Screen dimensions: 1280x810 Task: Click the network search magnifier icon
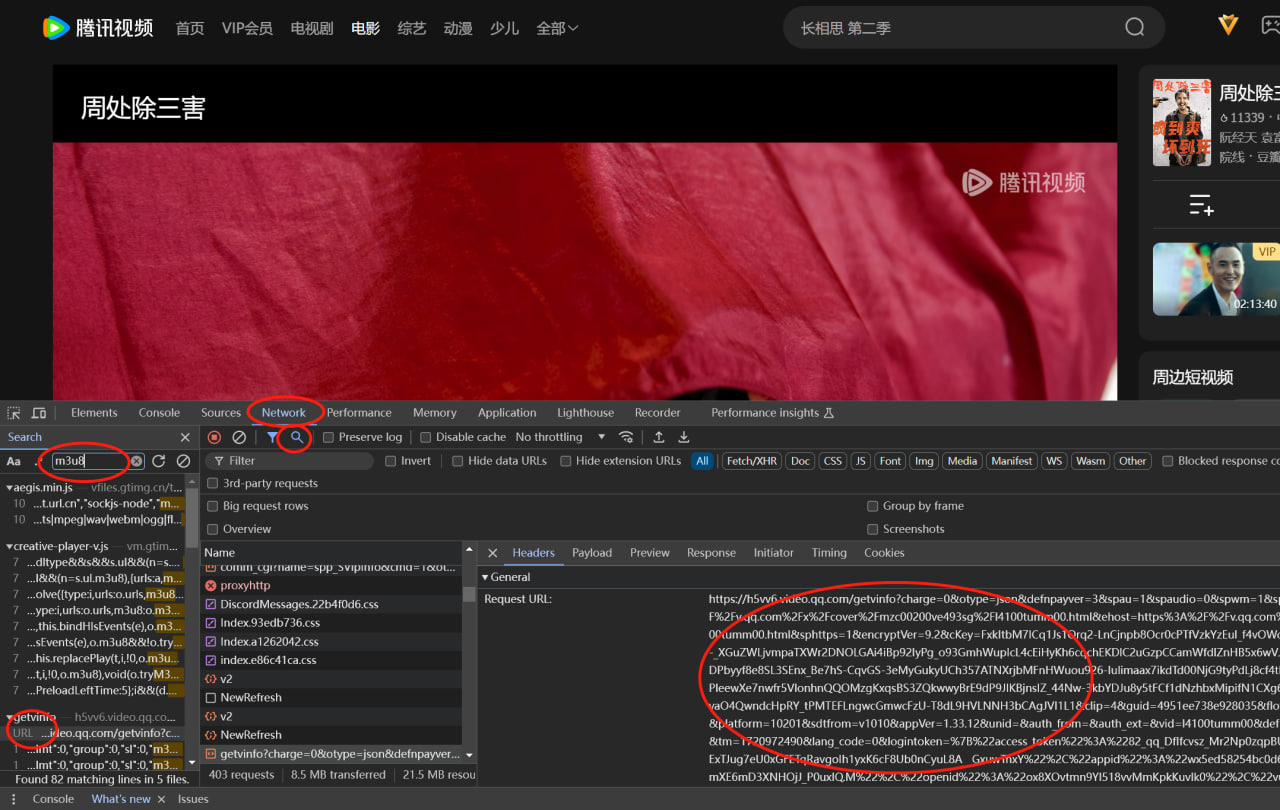[297, 437]
